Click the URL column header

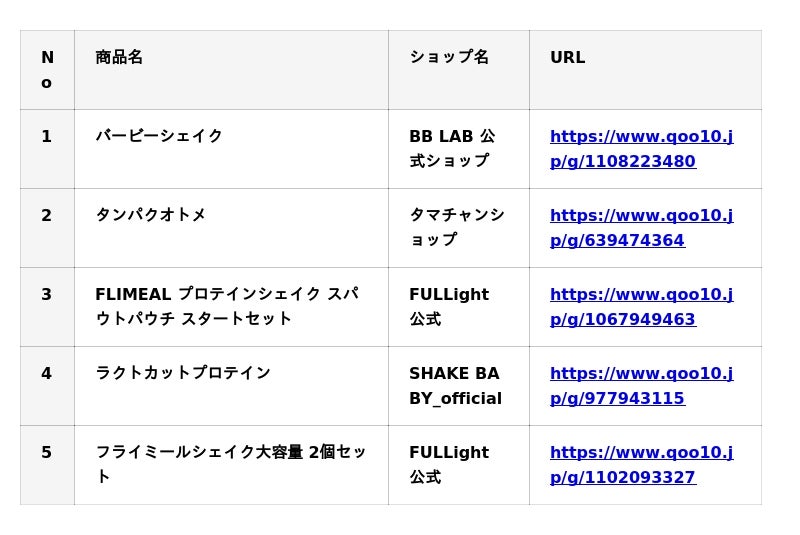(x=567, y=58)
